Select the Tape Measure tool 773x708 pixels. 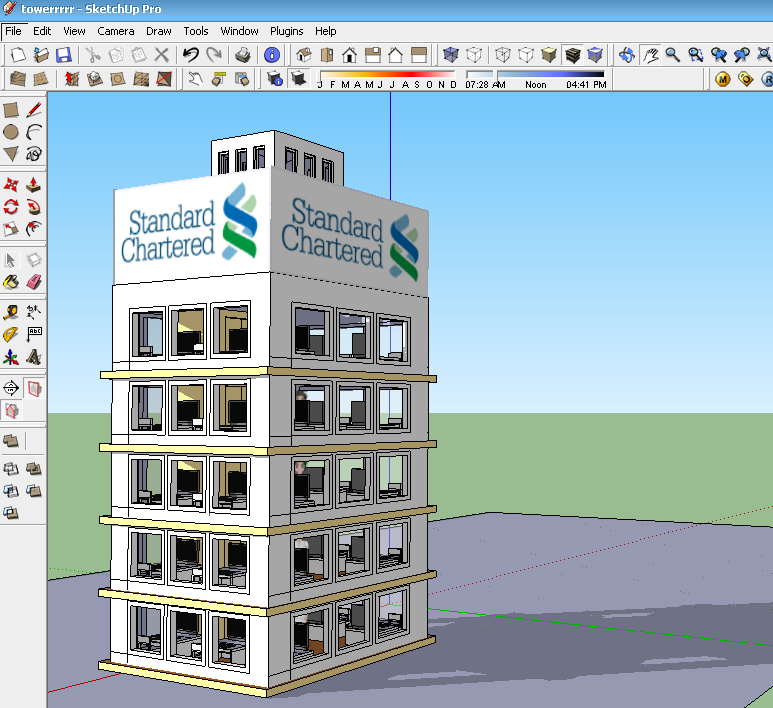pyautogui.click(x=11, y=312)
